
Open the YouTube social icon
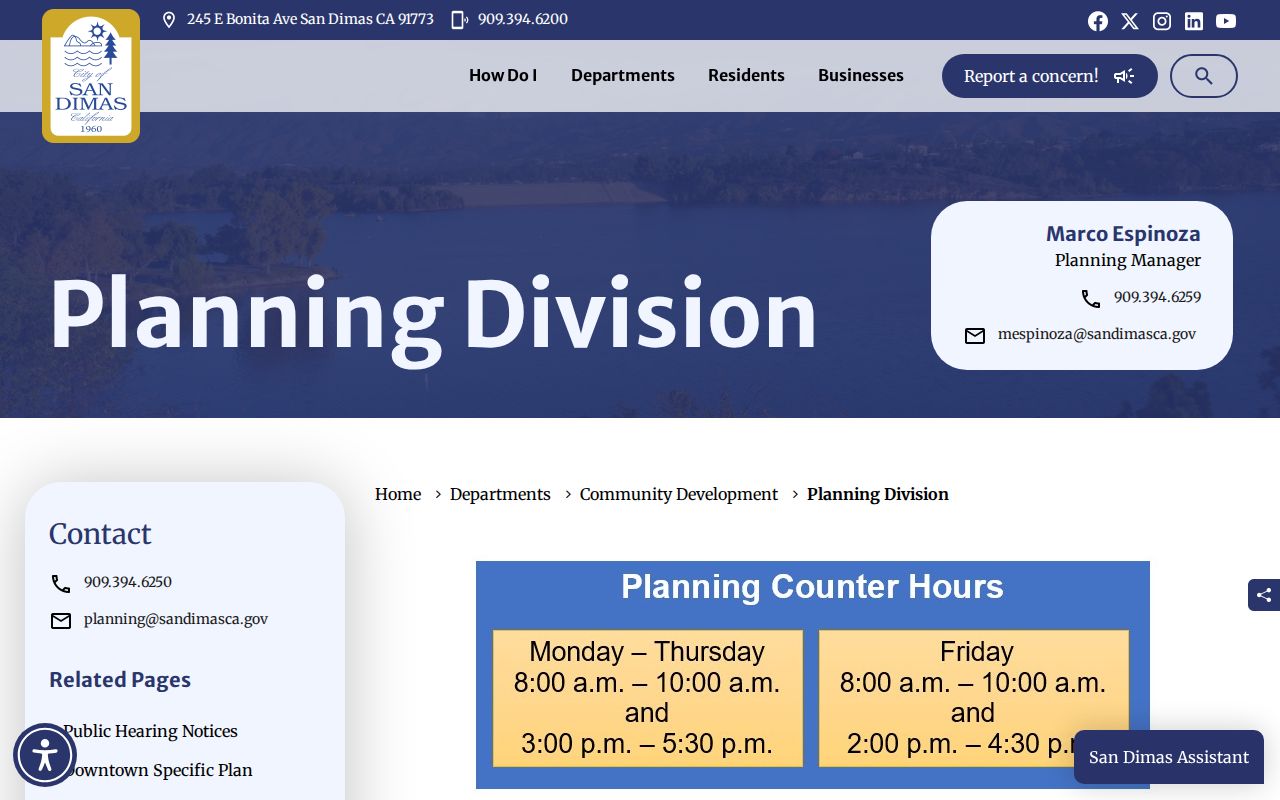[1226, 21]
